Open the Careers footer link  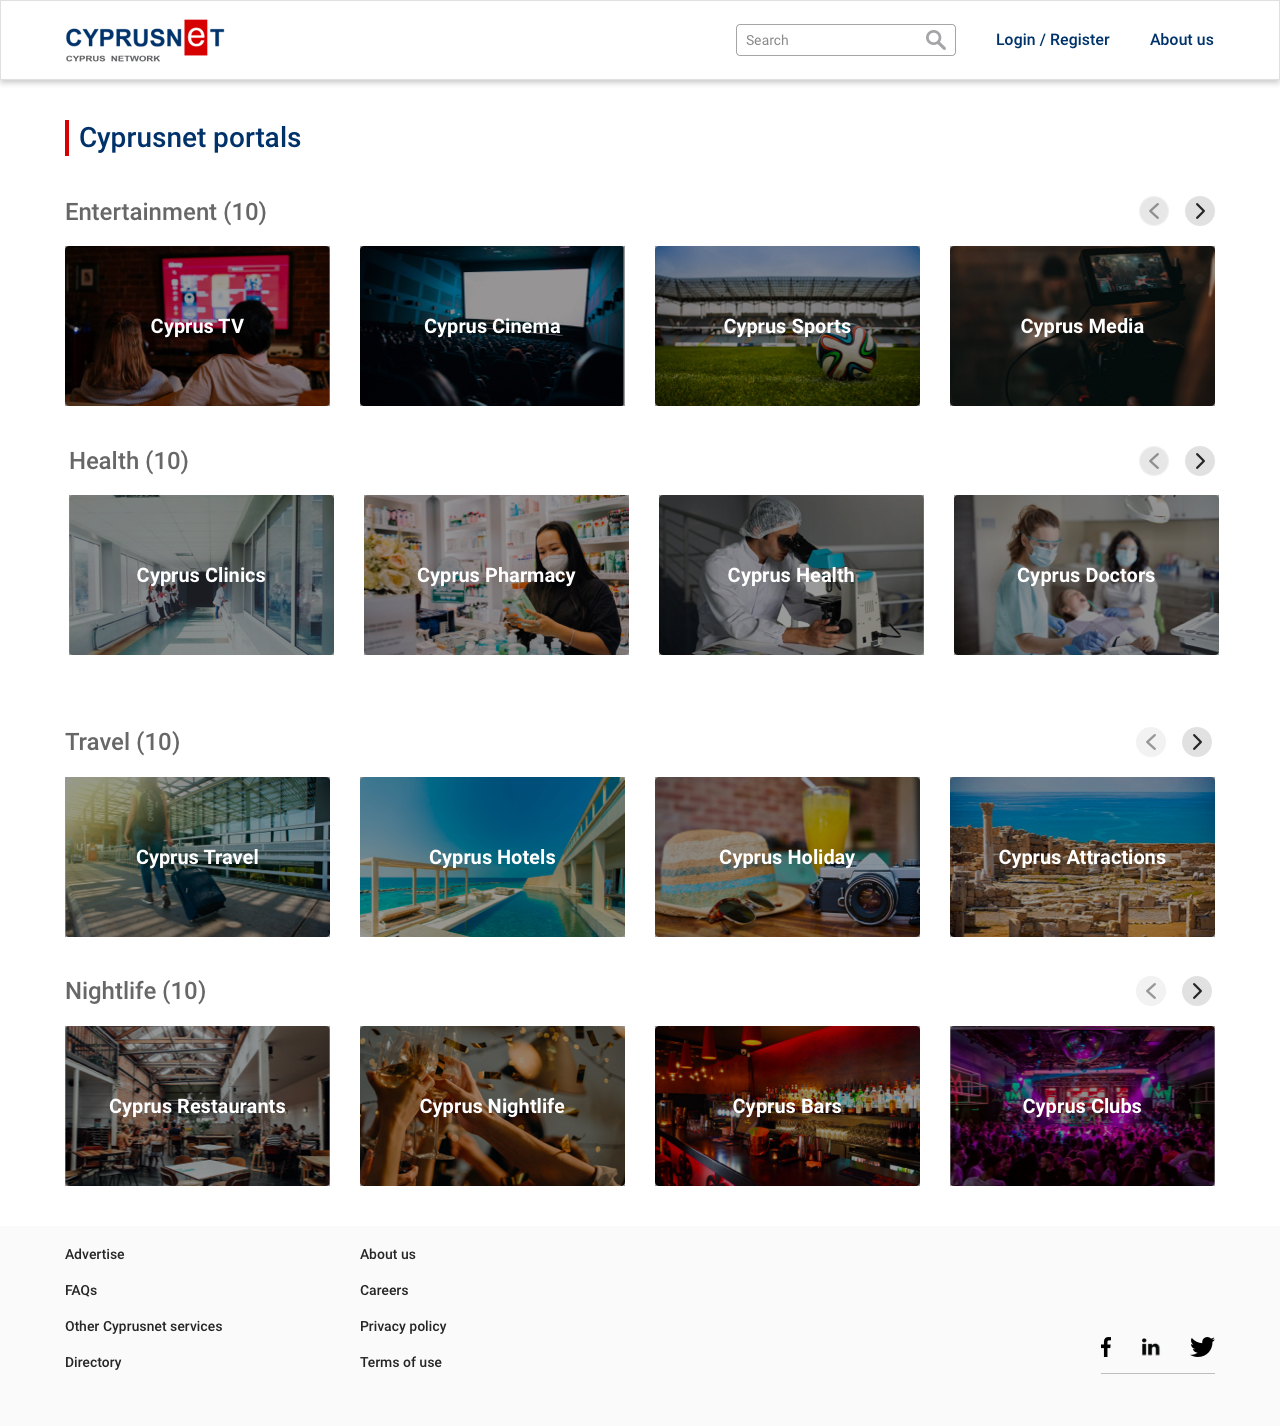[384, 1290]
